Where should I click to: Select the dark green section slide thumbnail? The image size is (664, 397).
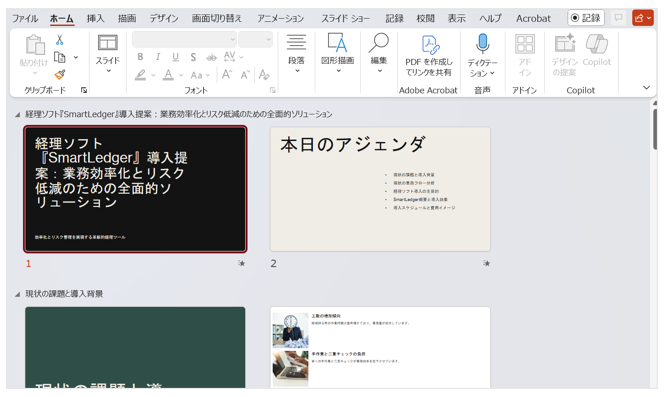pyautogui.click(x=135, y=347)
